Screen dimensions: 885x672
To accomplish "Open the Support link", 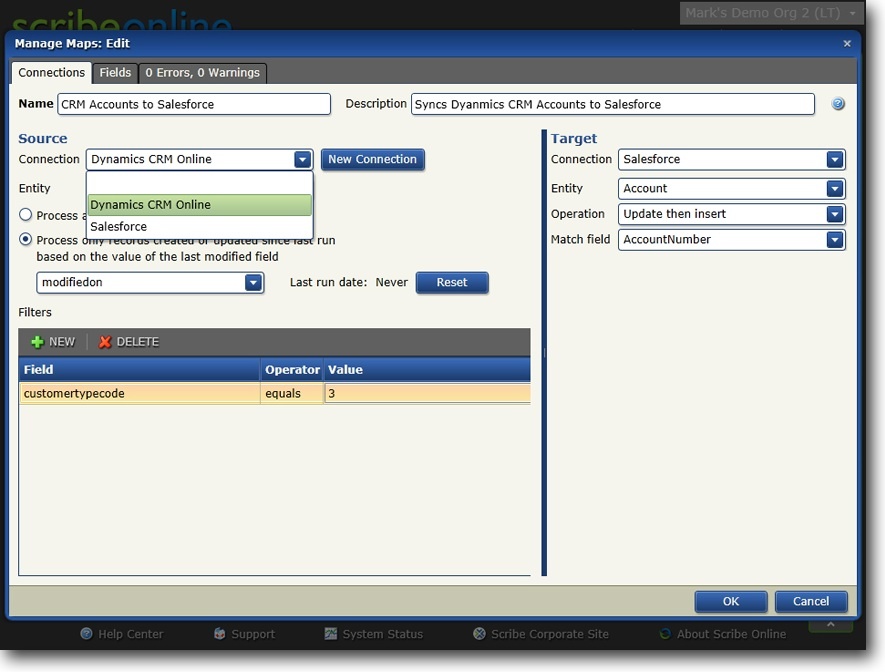I will pyautogui.click(x=253, y=634).
